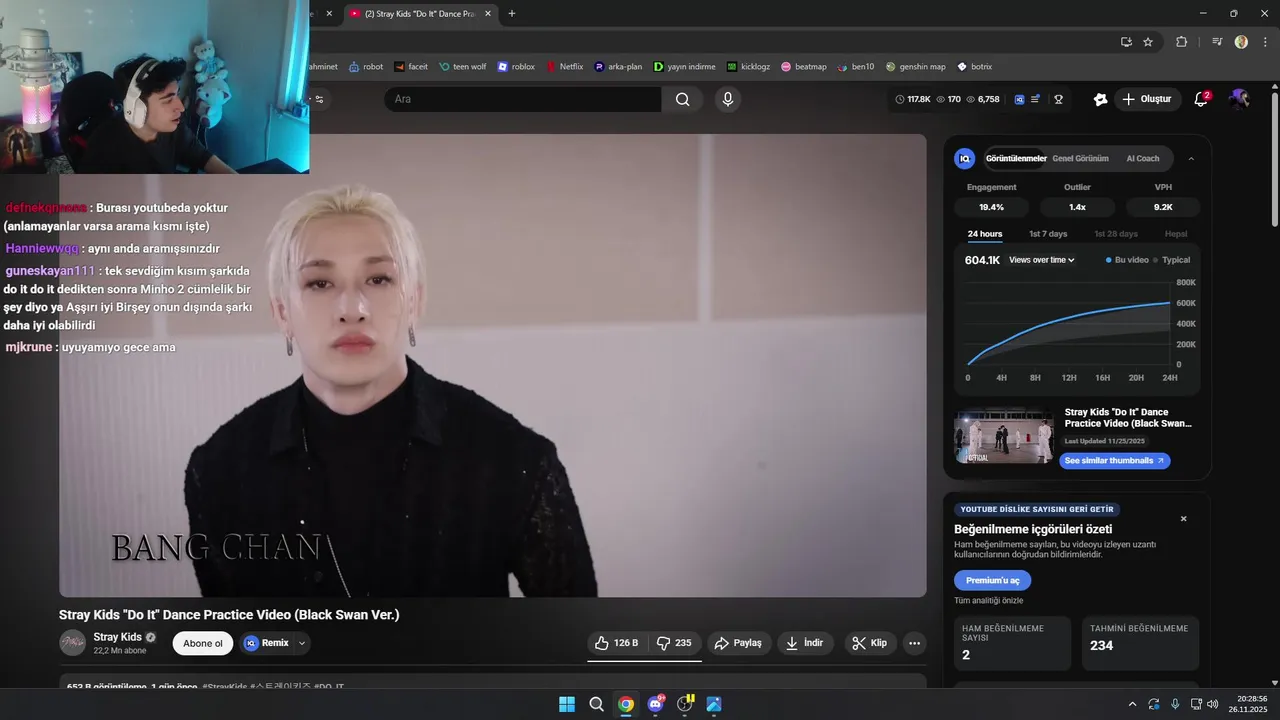
Task: Open the Views over time dropdown
Action: 1042,260
